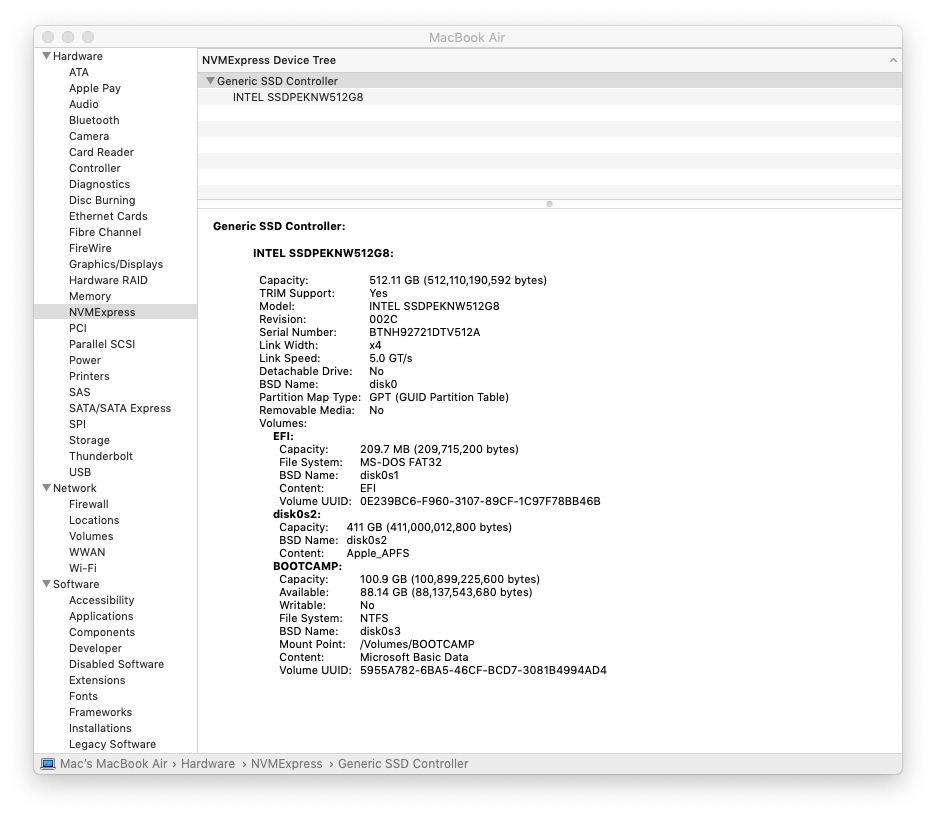Screen dimensions: 936x816
Task: Select INTEL SSDPEKNW512G8 in device tree
Action: tap(298, 97)
